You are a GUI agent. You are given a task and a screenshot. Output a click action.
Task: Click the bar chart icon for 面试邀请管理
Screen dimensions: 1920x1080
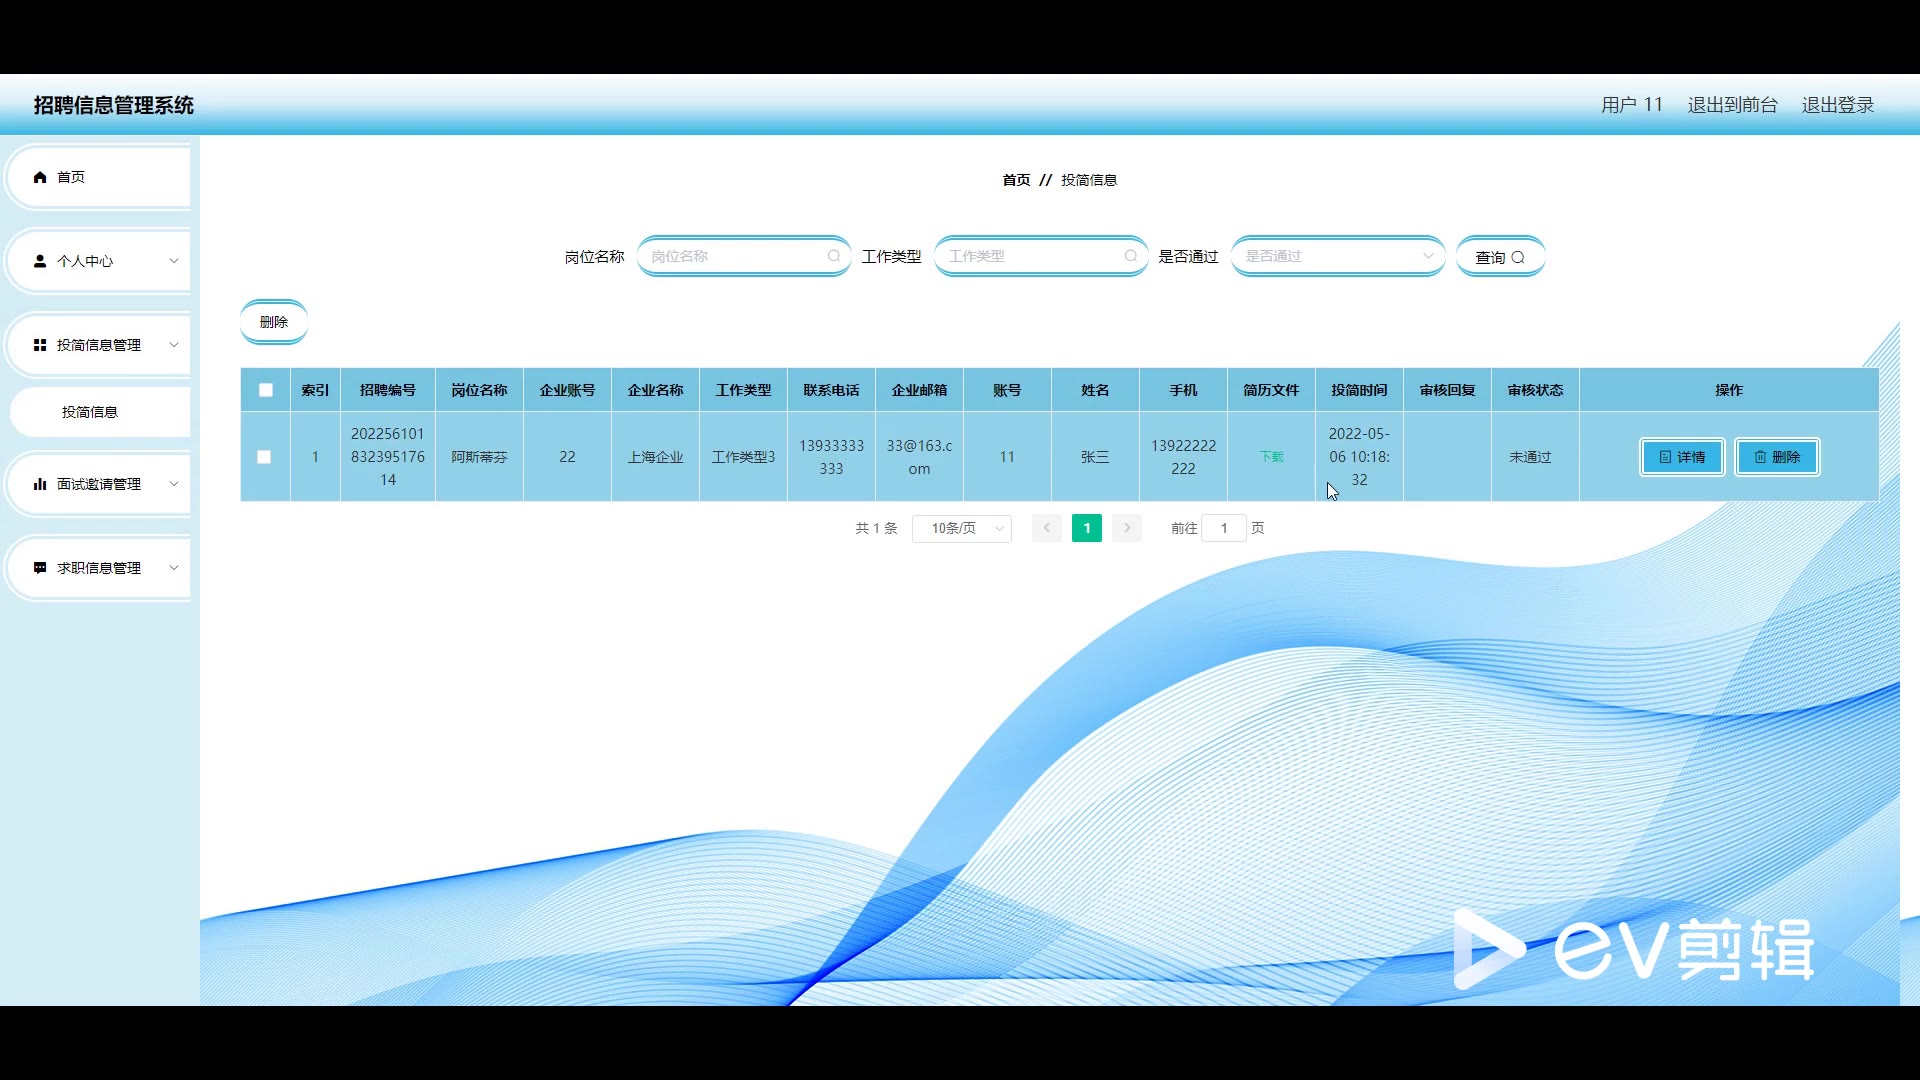tap(40, 484)
